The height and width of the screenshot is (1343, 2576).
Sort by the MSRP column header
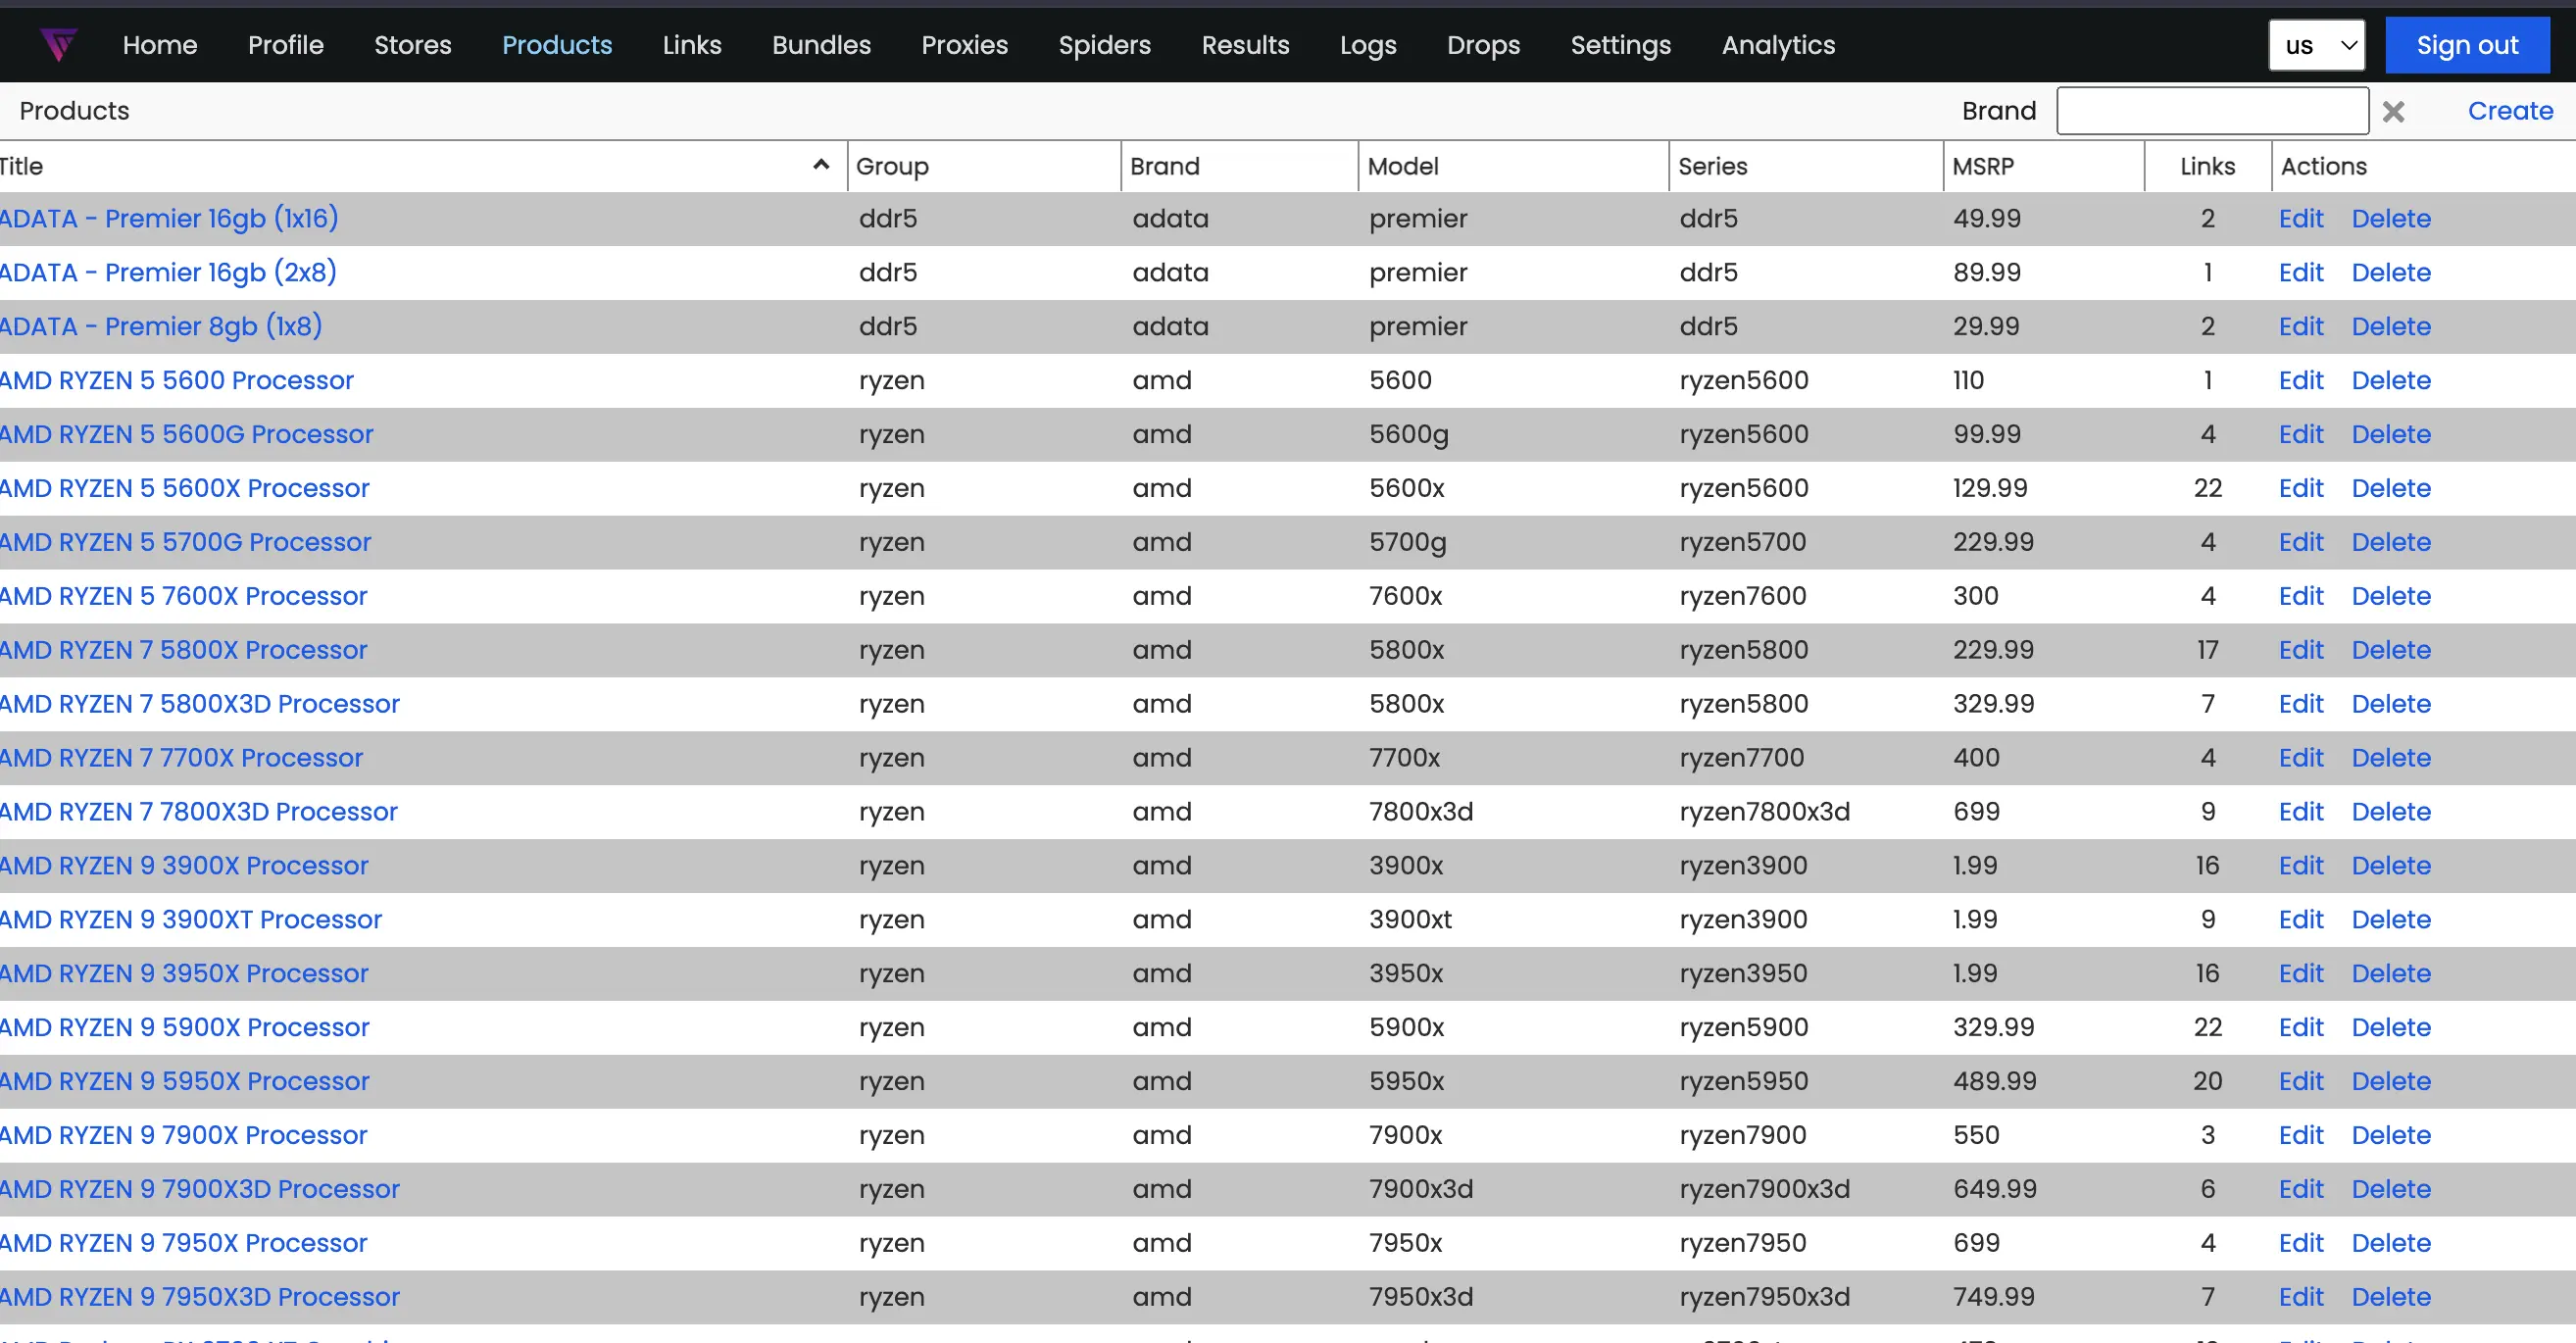(x=1983, y=166)
